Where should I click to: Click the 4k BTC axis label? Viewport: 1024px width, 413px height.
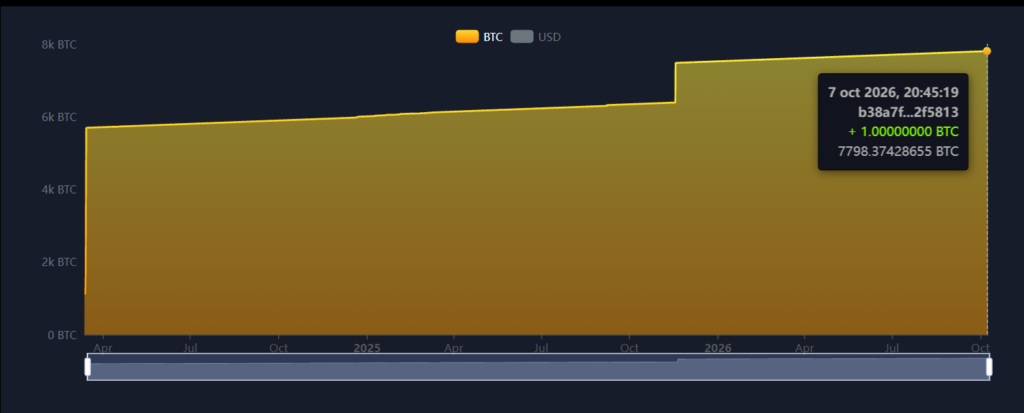click(x=59, y=190)
